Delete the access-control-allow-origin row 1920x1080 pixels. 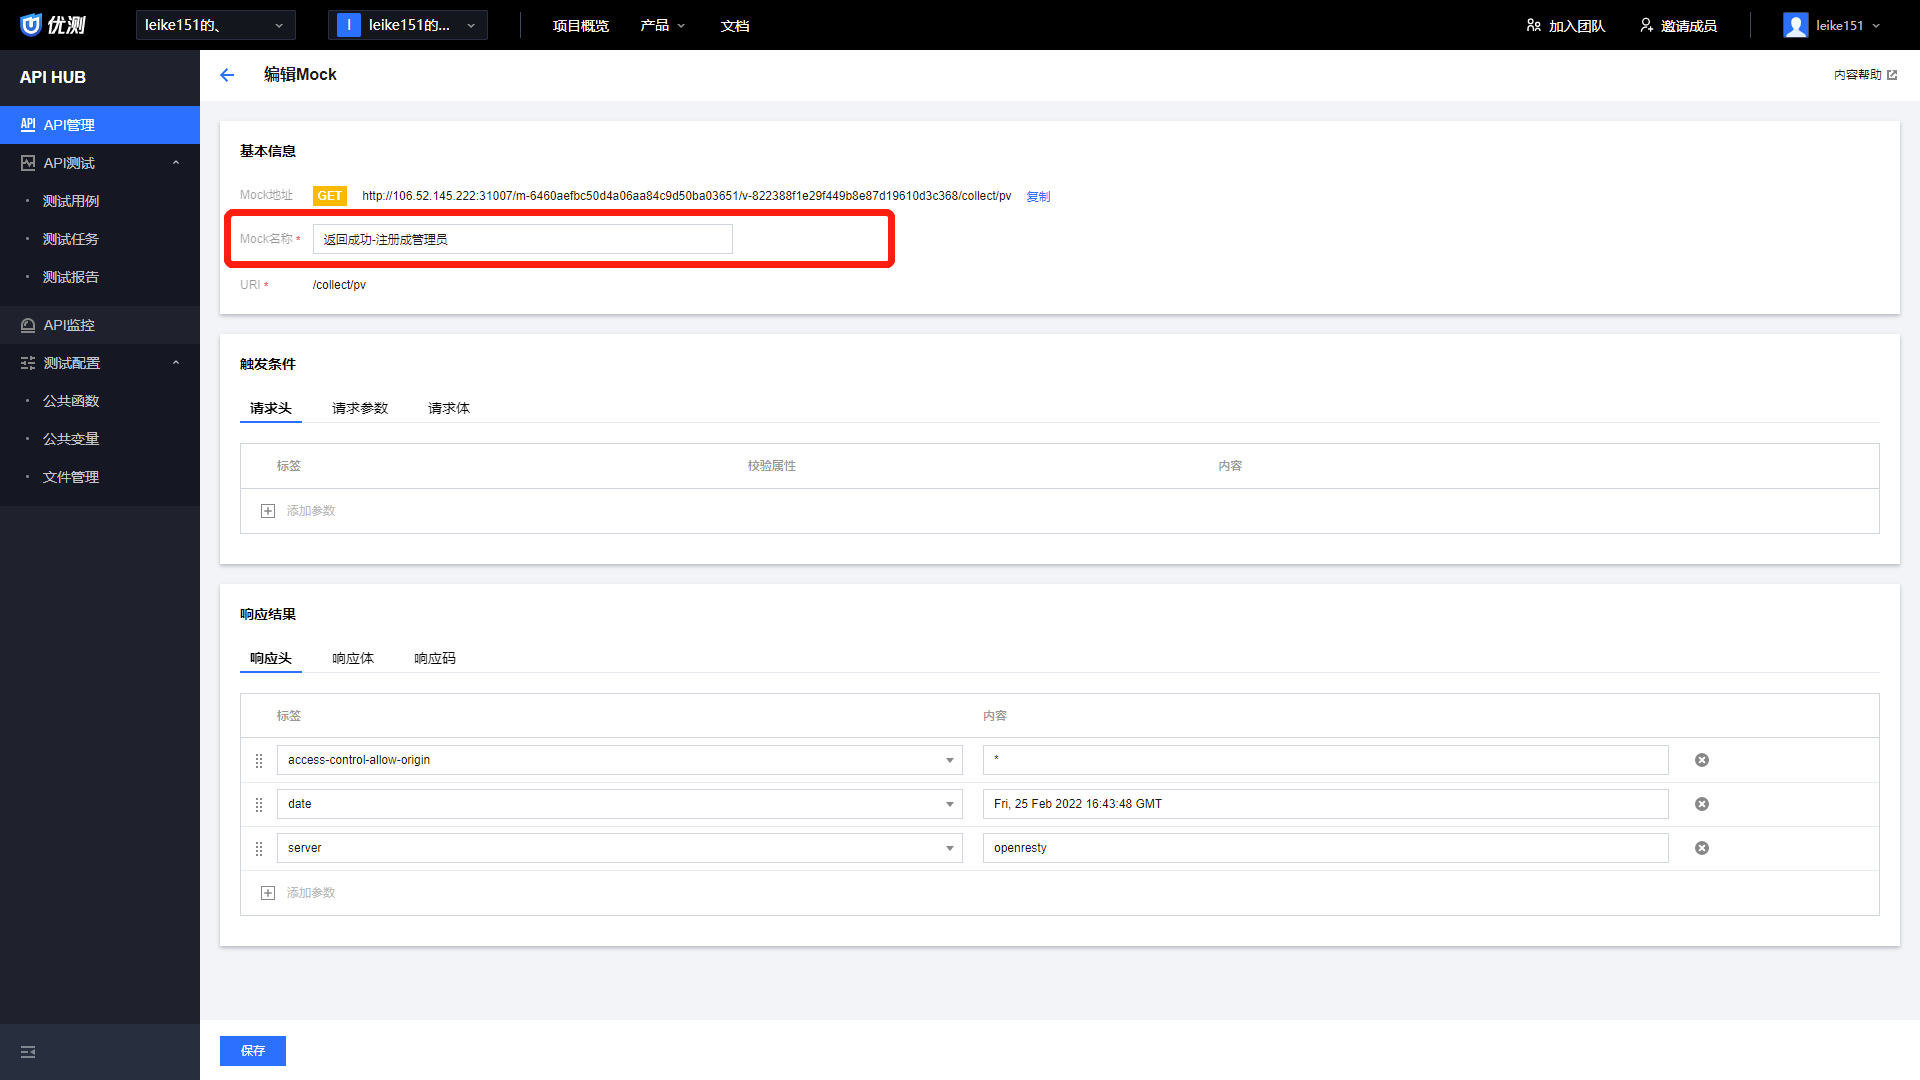[x=1702, y=760]
